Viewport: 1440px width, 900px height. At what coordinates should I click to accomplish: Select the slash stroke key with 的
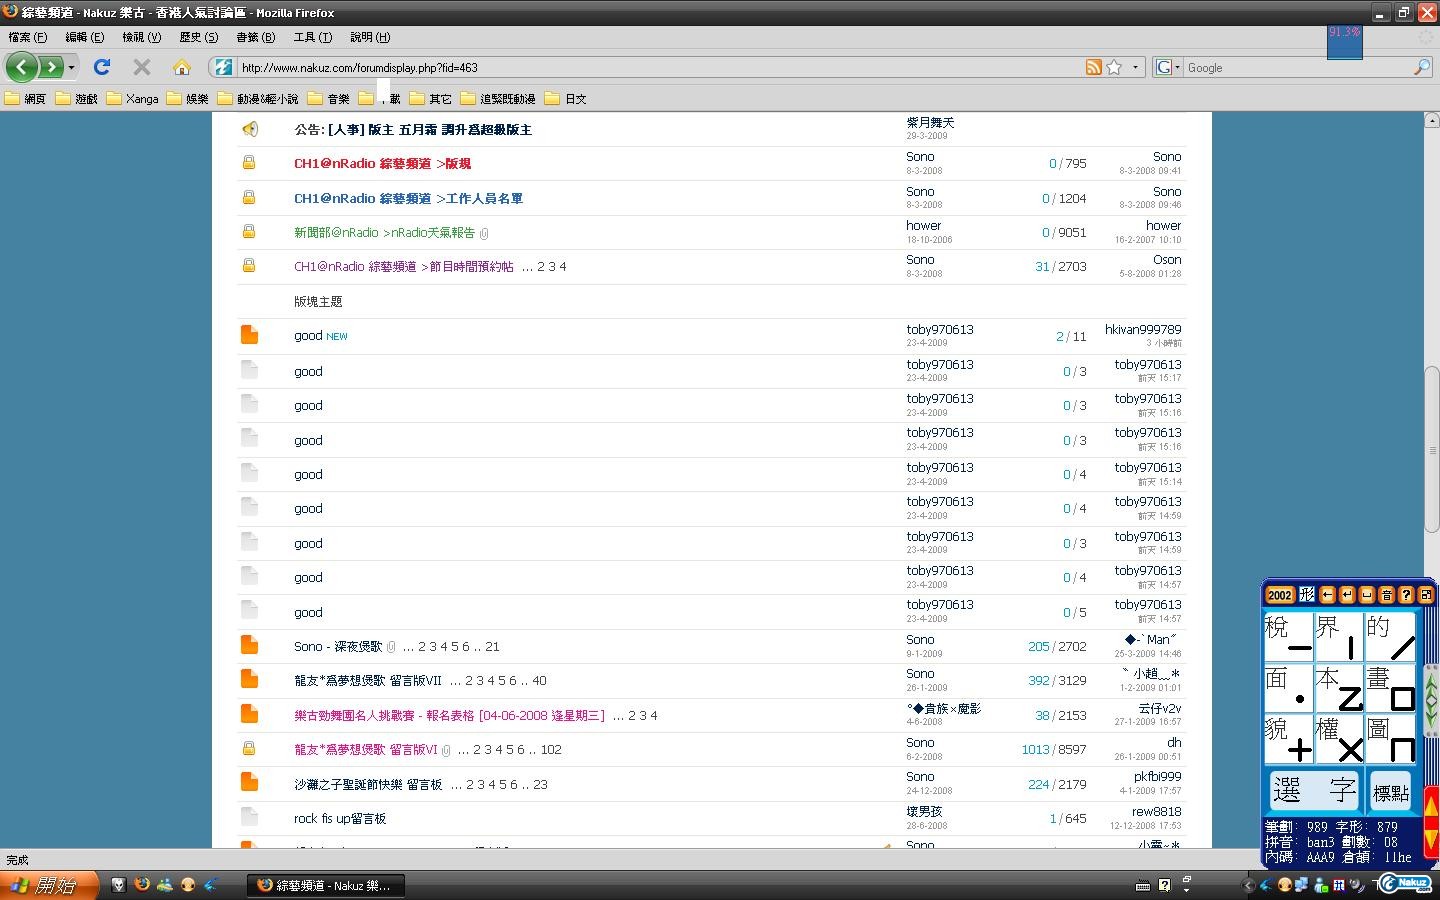coord(1391,638)
